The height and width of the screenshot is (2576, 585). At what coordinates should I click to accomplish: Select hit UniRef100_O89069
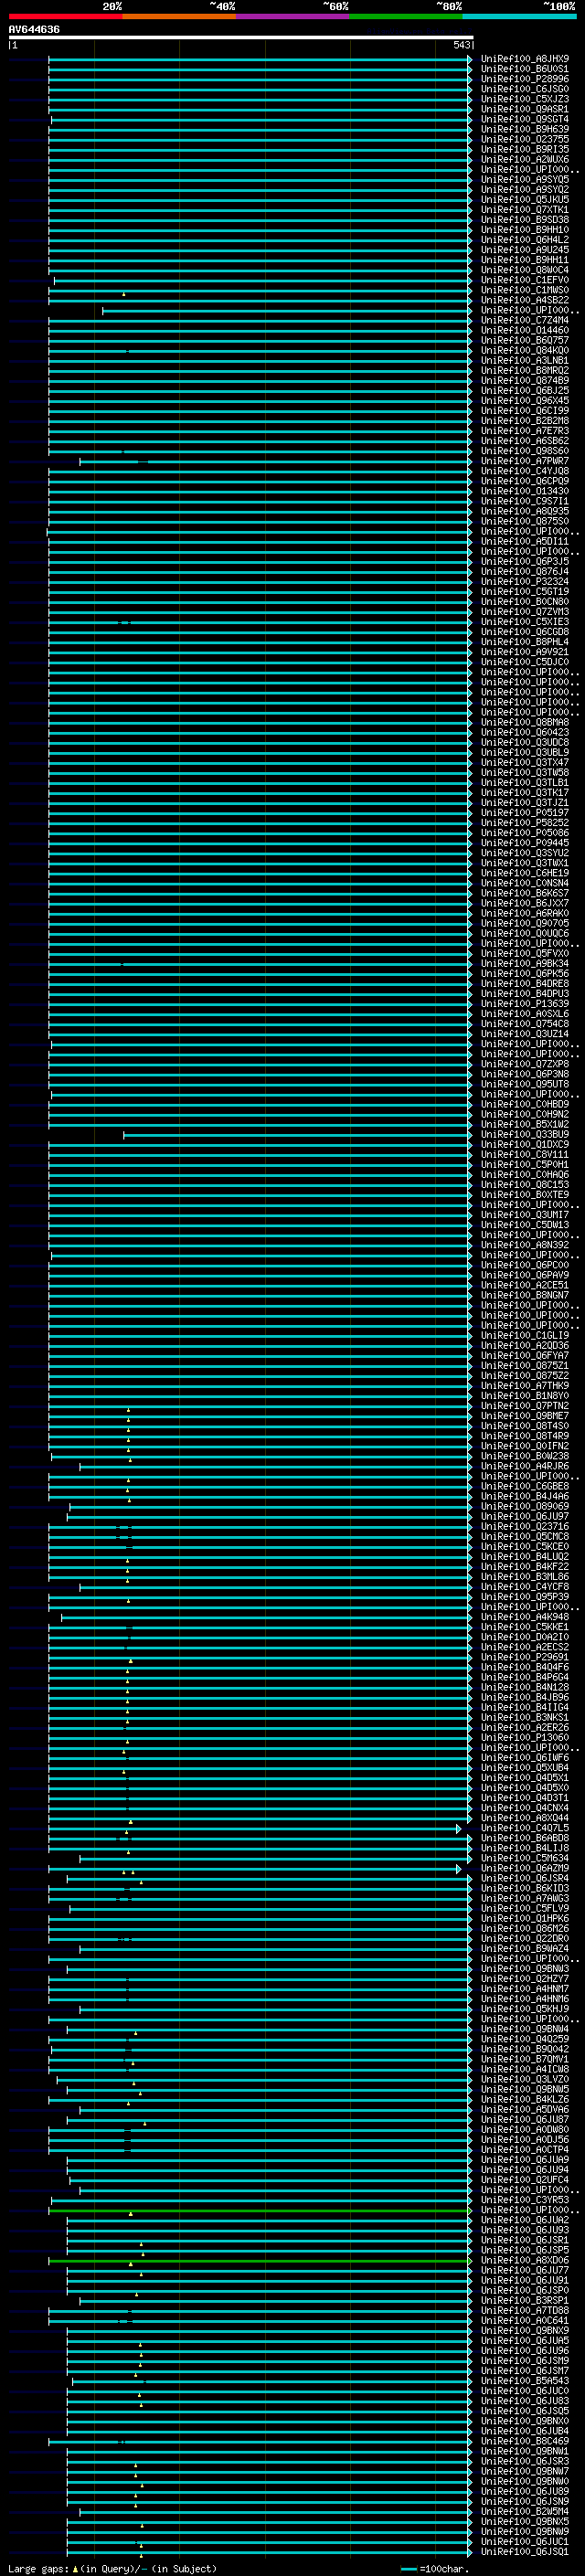[525, 1506]
